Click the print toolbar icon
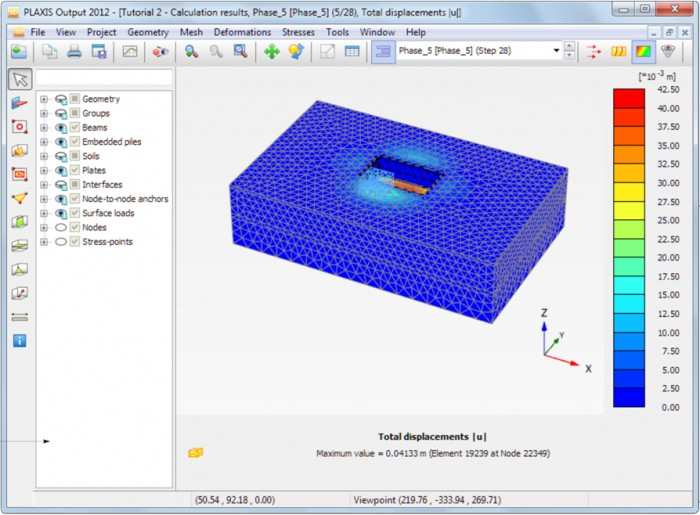 click(x=74, y=51)
